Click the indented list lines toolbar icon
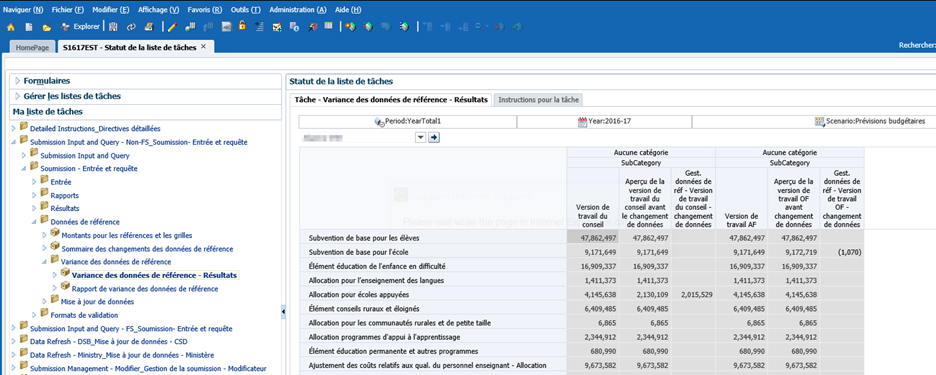Viewport: 936px width, 375px height. point(259,27)
